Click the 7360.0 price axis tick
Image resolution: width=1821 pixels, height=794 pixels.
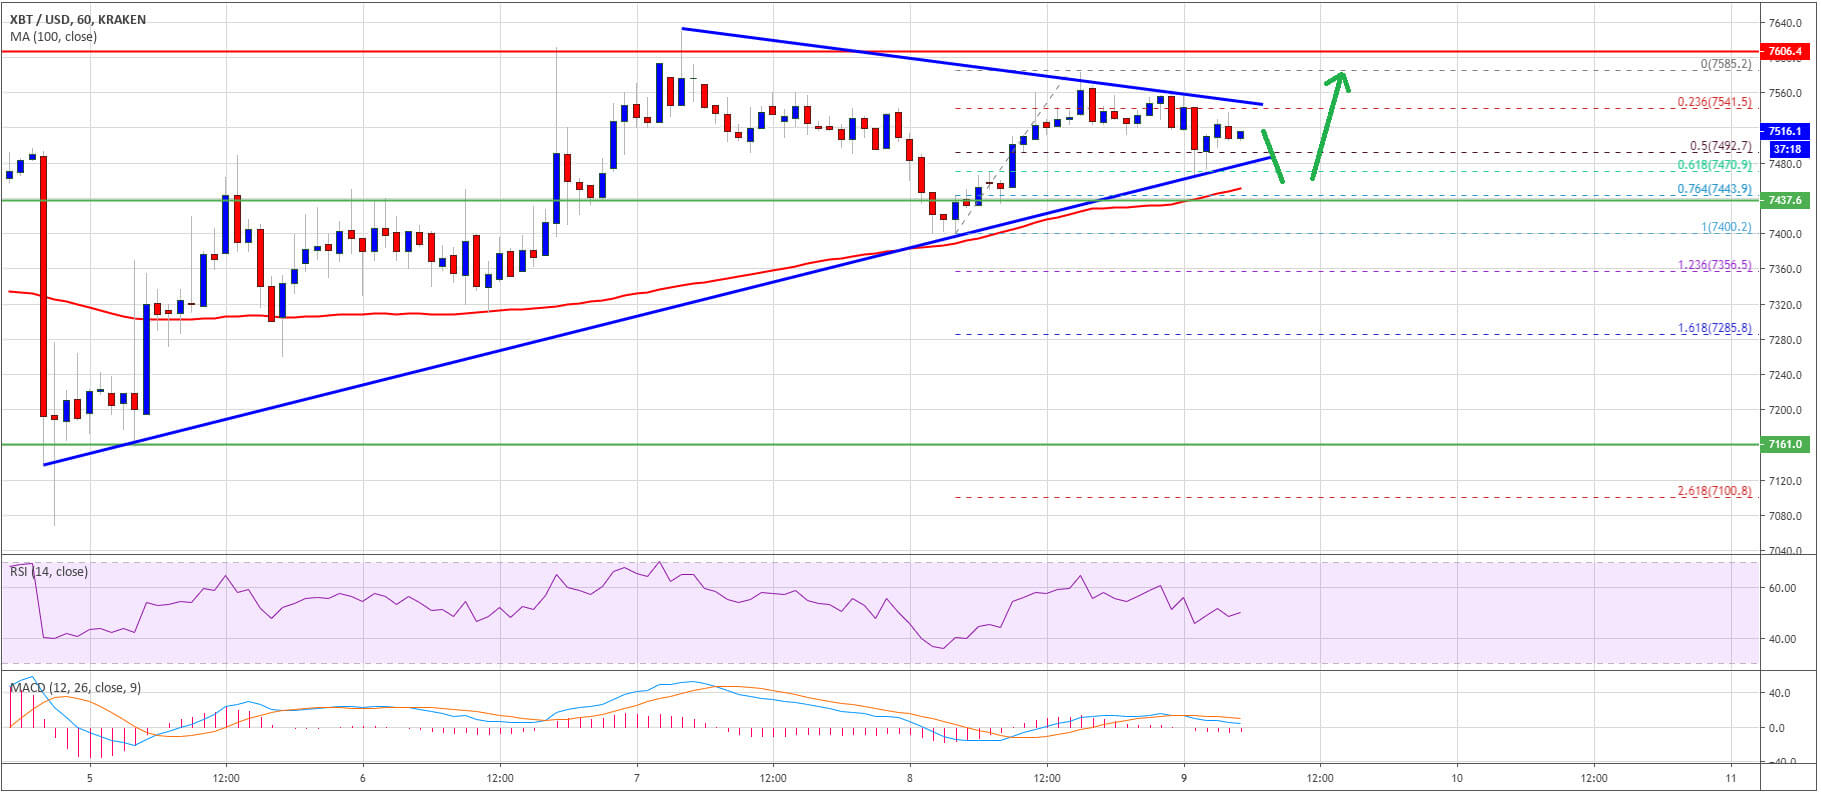[1785, 269]
